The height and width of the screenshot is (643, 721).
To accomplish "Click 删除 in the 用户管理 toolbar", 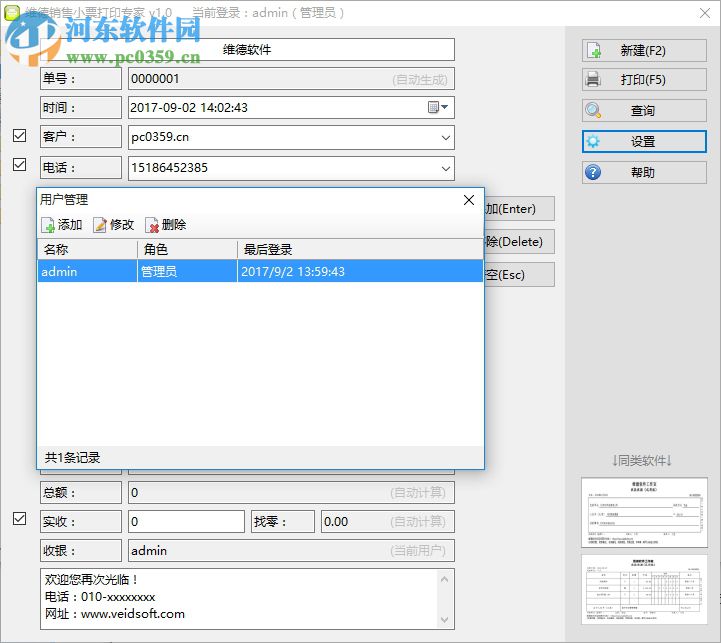I will tap(166, 225).
